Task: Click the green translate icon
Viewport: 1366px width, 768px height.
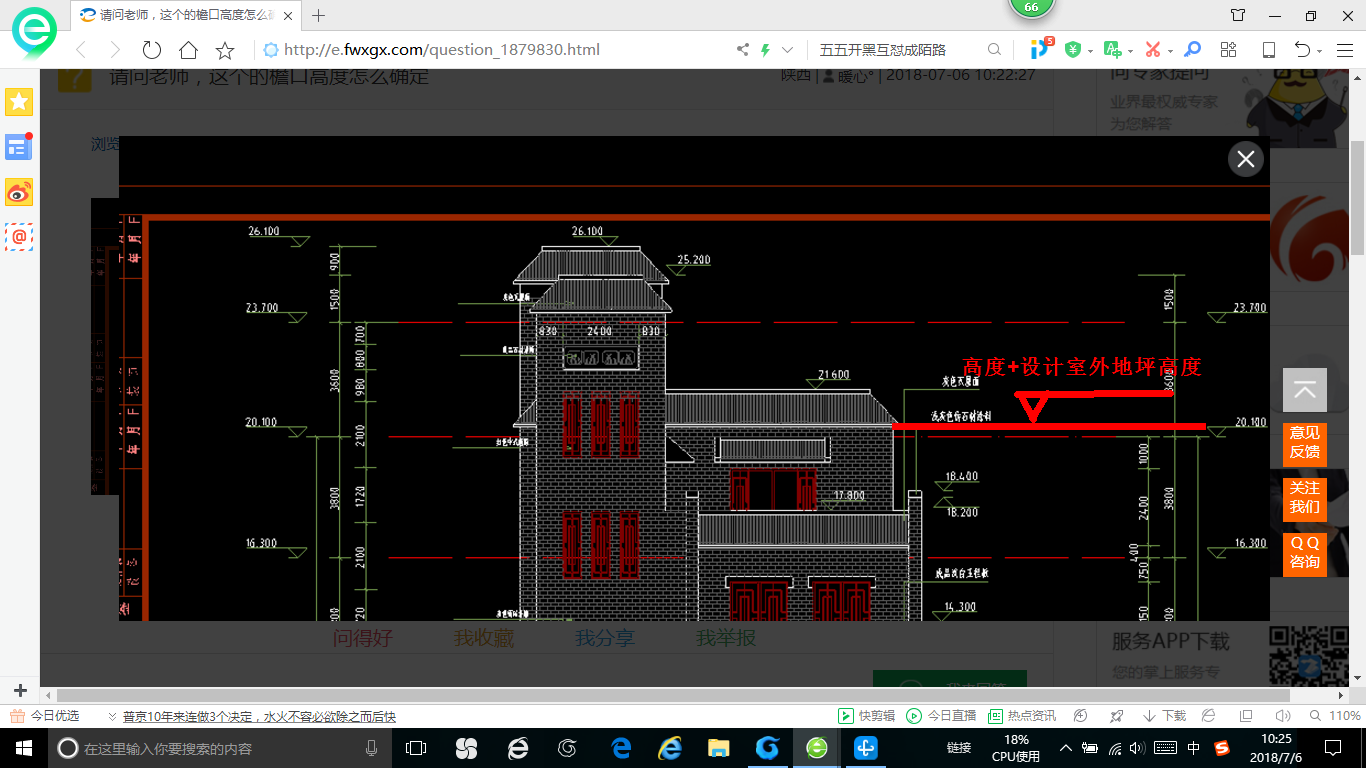Action: [1112, 49]
